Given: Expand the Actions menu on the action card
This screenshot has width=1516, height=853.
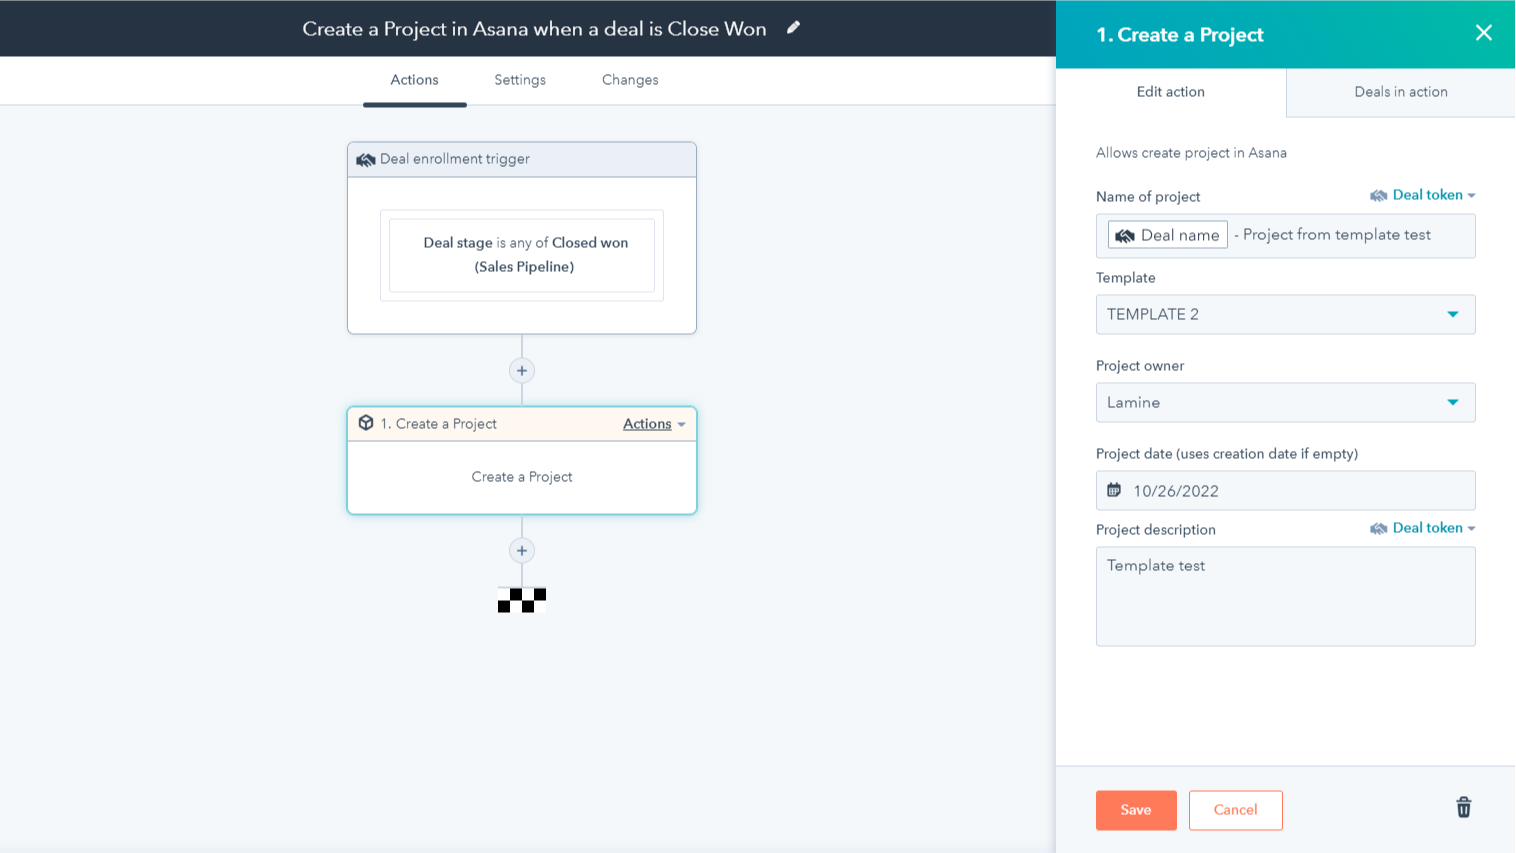Looking at the screenshot, I should 654,424.
